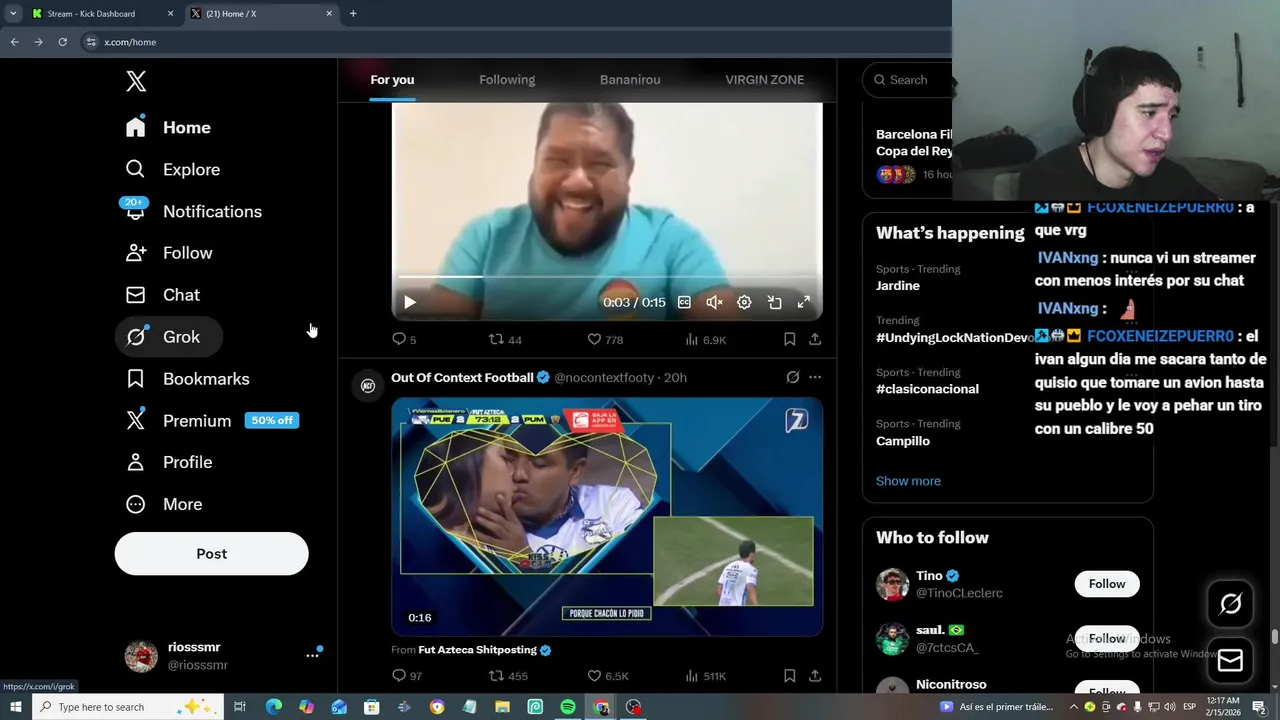Open the Windows Start menu
1280x720 pixels.
click(x=15, y=707)
